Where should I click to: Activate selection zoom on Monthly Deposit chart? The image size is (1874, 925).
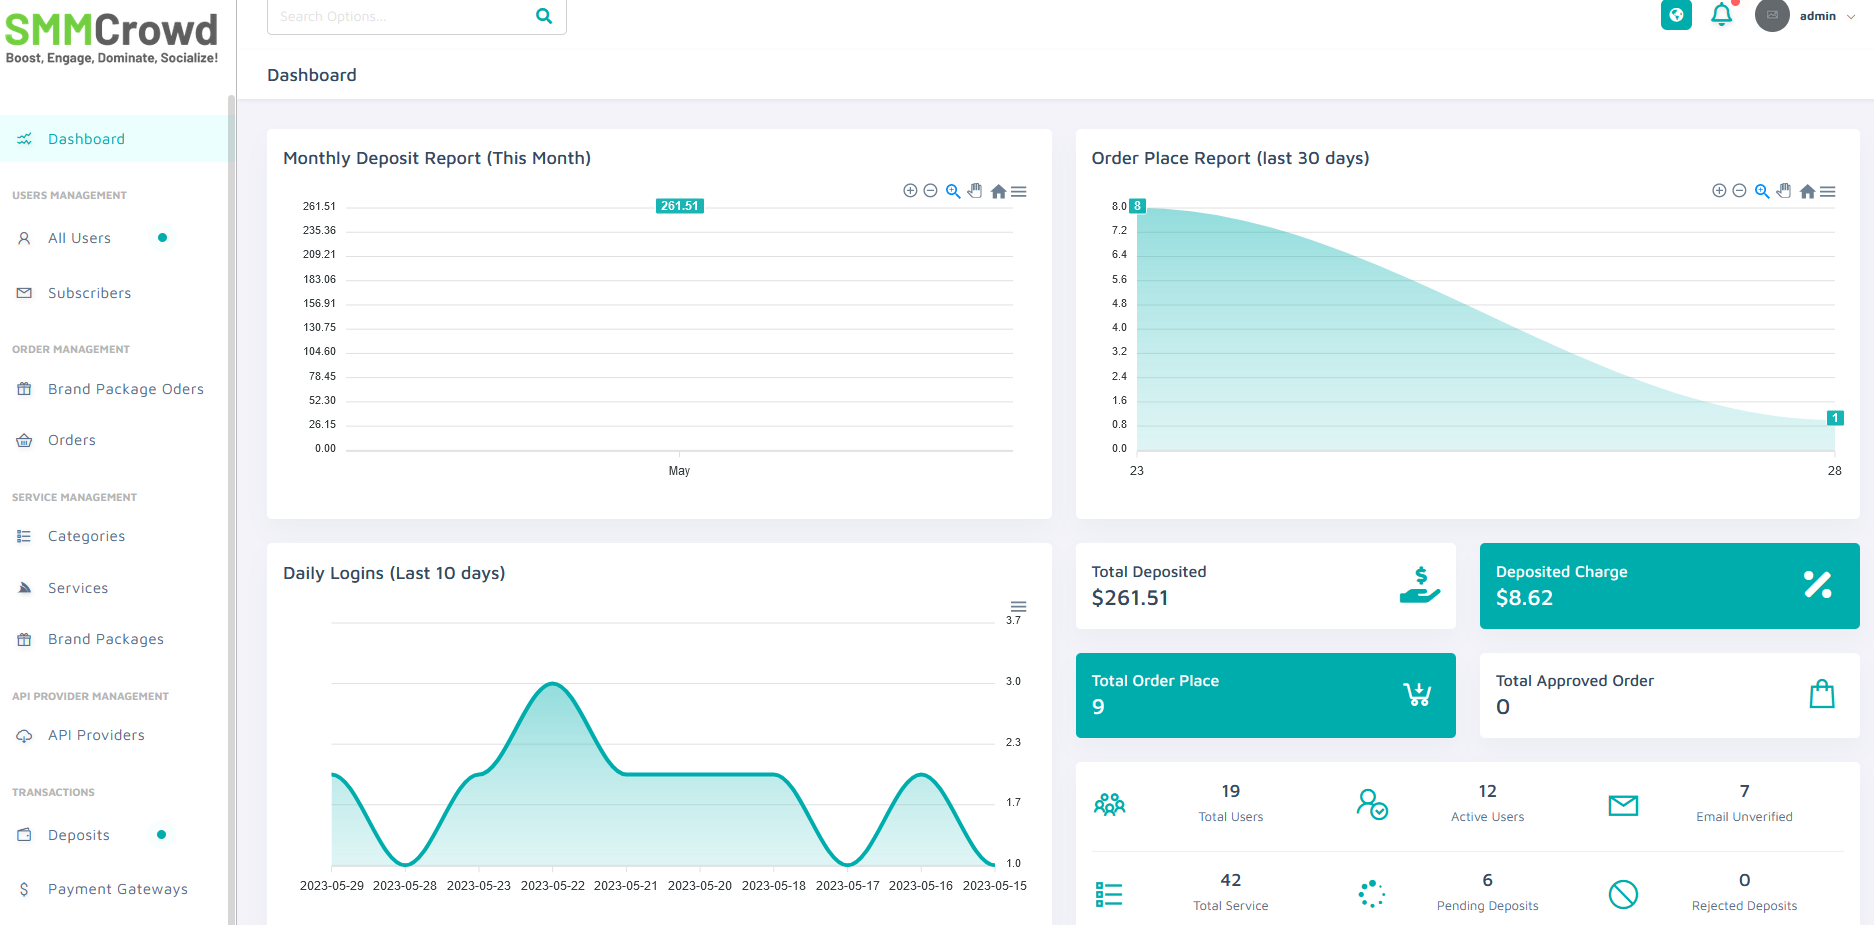[953, 191]
